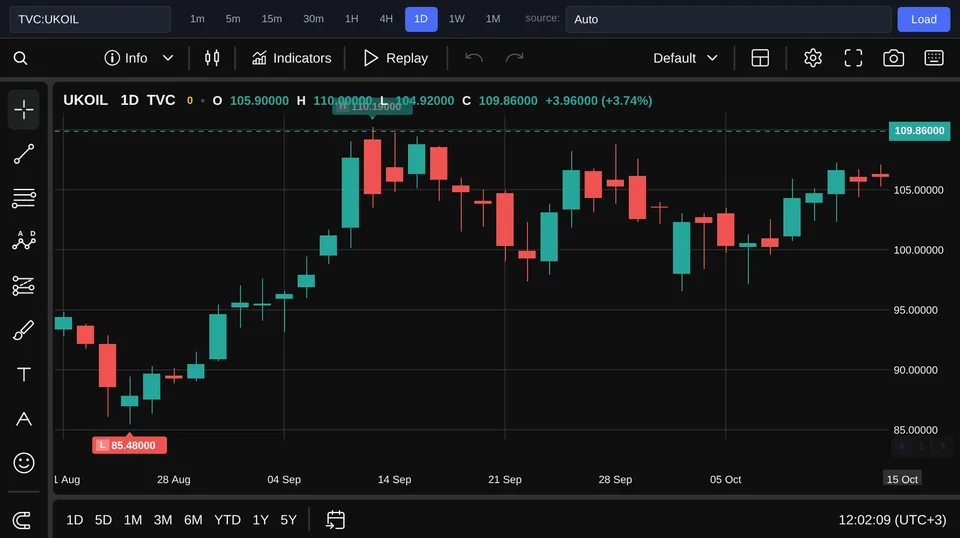The height and width of the screenshot is (538, 960).
Task: Set date range to 5Y
Action: tap(288, 520)
